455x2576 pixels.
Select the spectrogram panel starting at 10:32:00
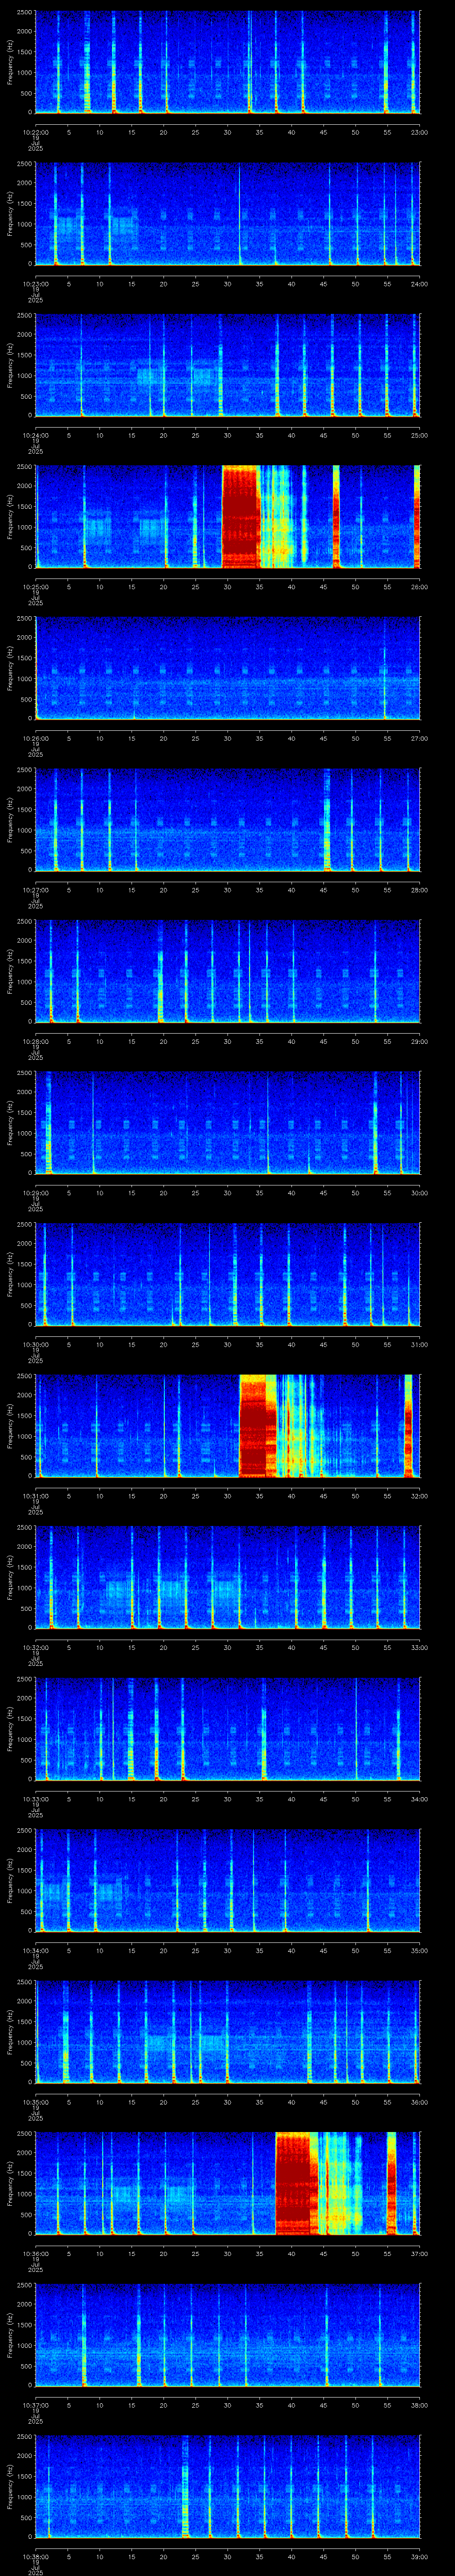pos(228,1578)
